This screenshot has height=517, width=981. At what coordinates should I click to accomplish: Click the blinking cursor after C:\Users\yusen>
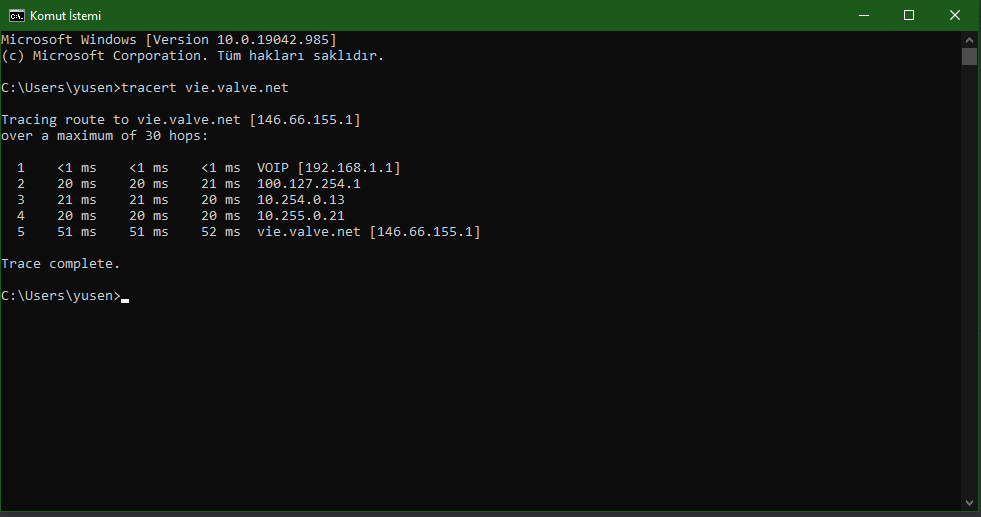pos(125,297)
